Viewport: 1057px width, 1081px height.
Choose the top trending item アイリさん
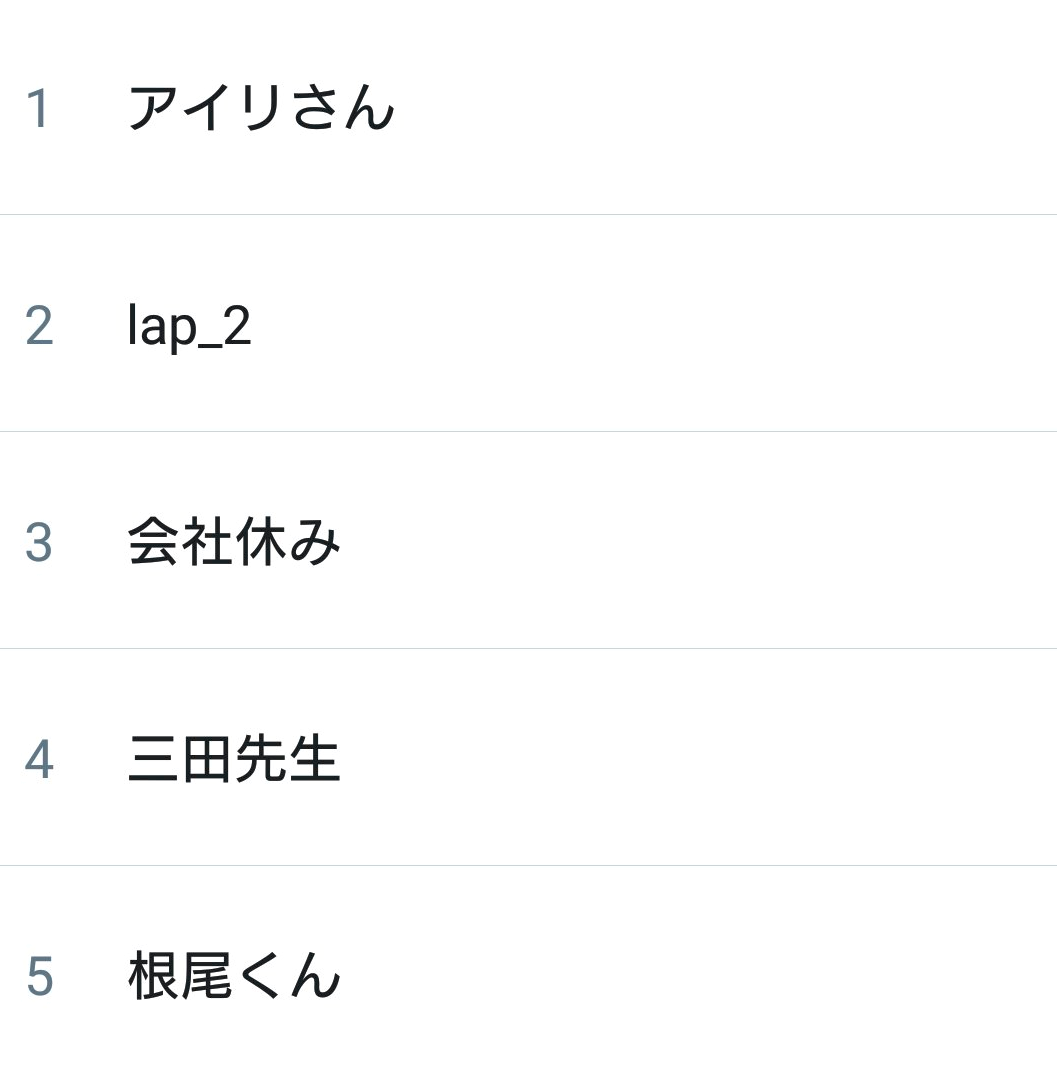261,108
